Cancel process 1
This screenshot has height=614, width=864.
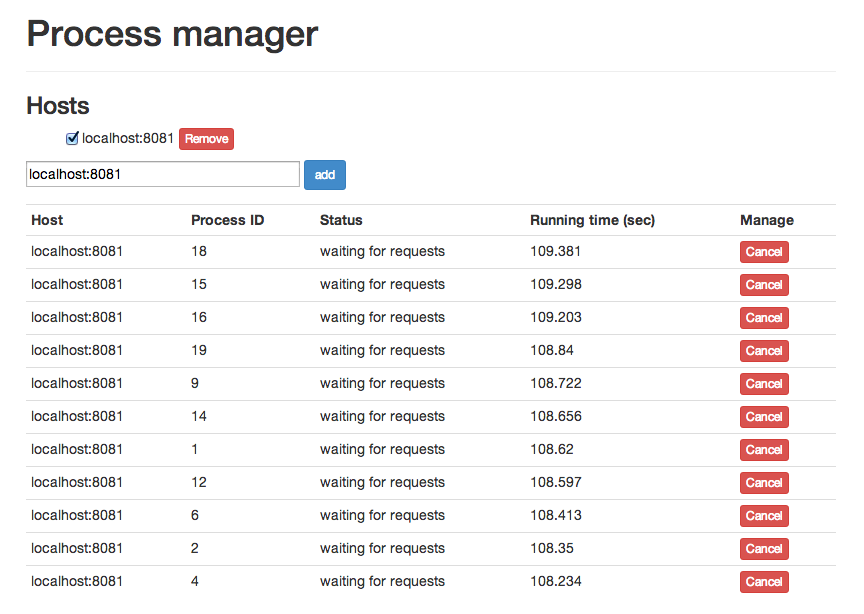[764, 449]
